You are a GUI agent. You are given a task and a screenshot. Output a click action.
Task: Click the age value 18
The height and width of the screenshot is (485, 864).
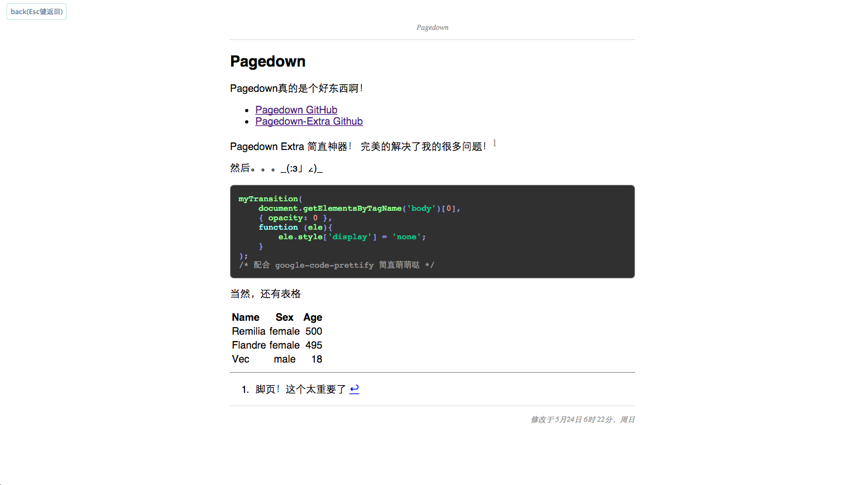pyautogui.click(x=316, y=359)
